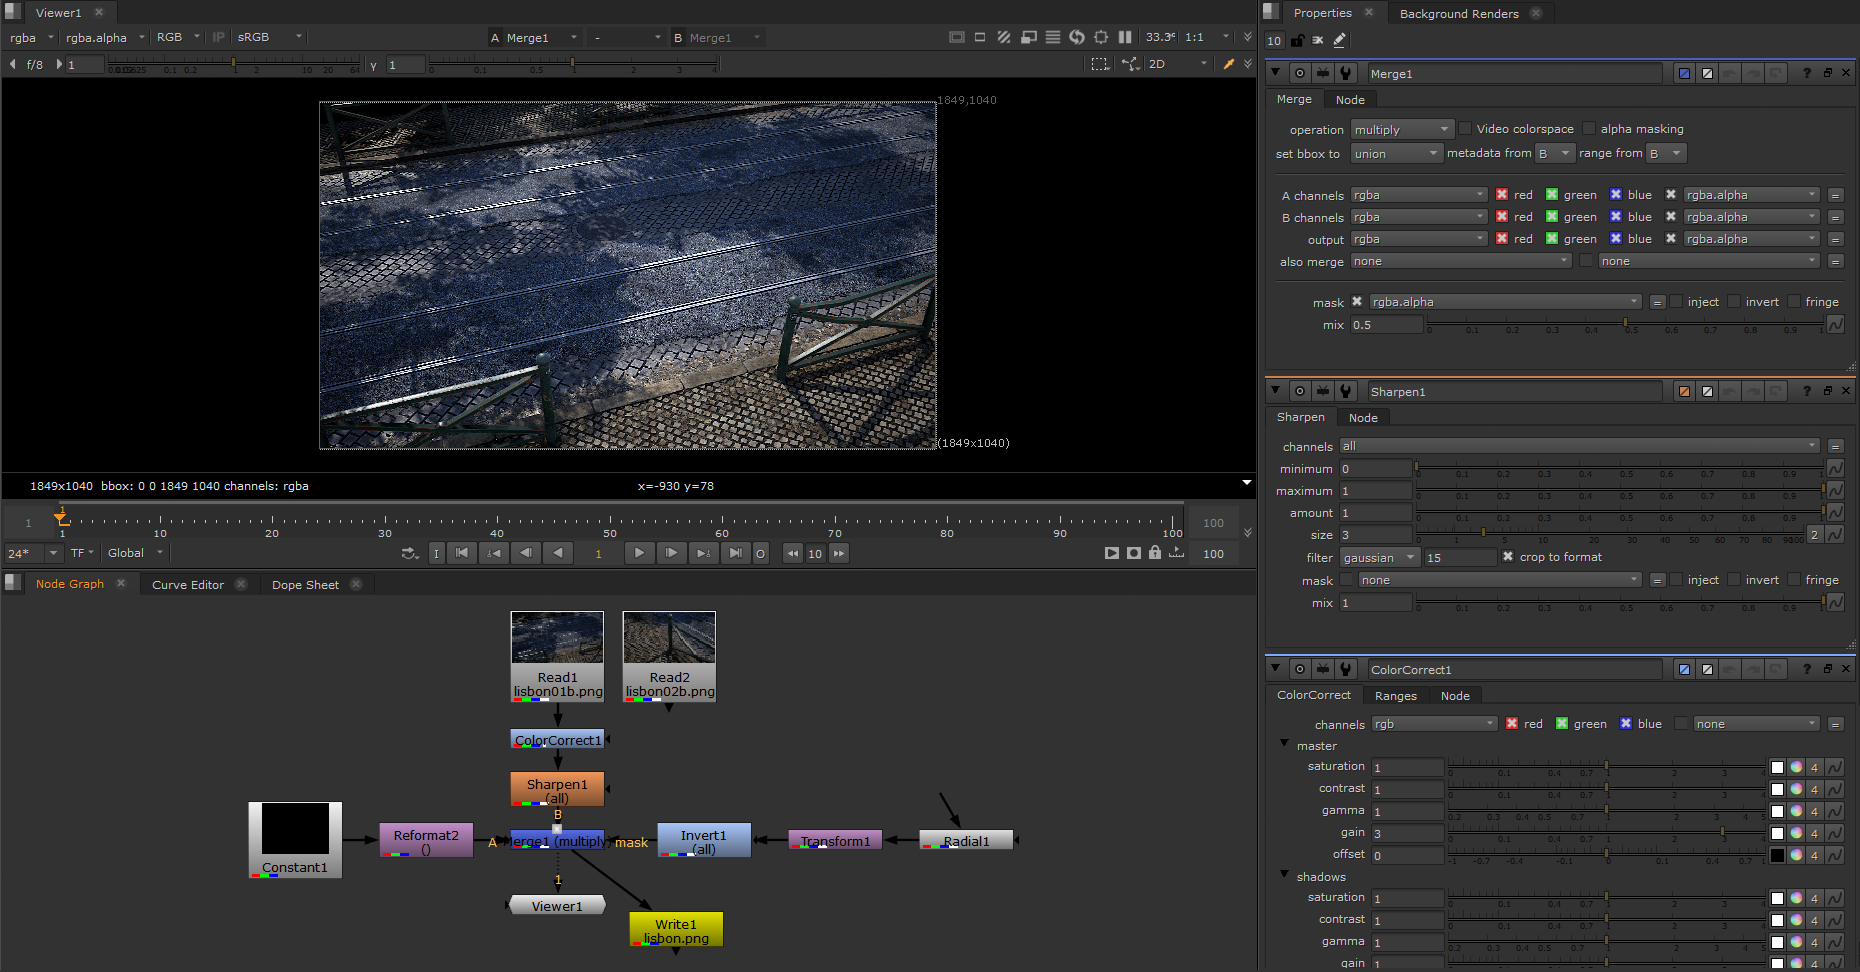Image resolution: width=1860 pixels, height=972 pixels.
Task: Open the Ranges tab in ColorCorrect1
Action: [1395, 696]
